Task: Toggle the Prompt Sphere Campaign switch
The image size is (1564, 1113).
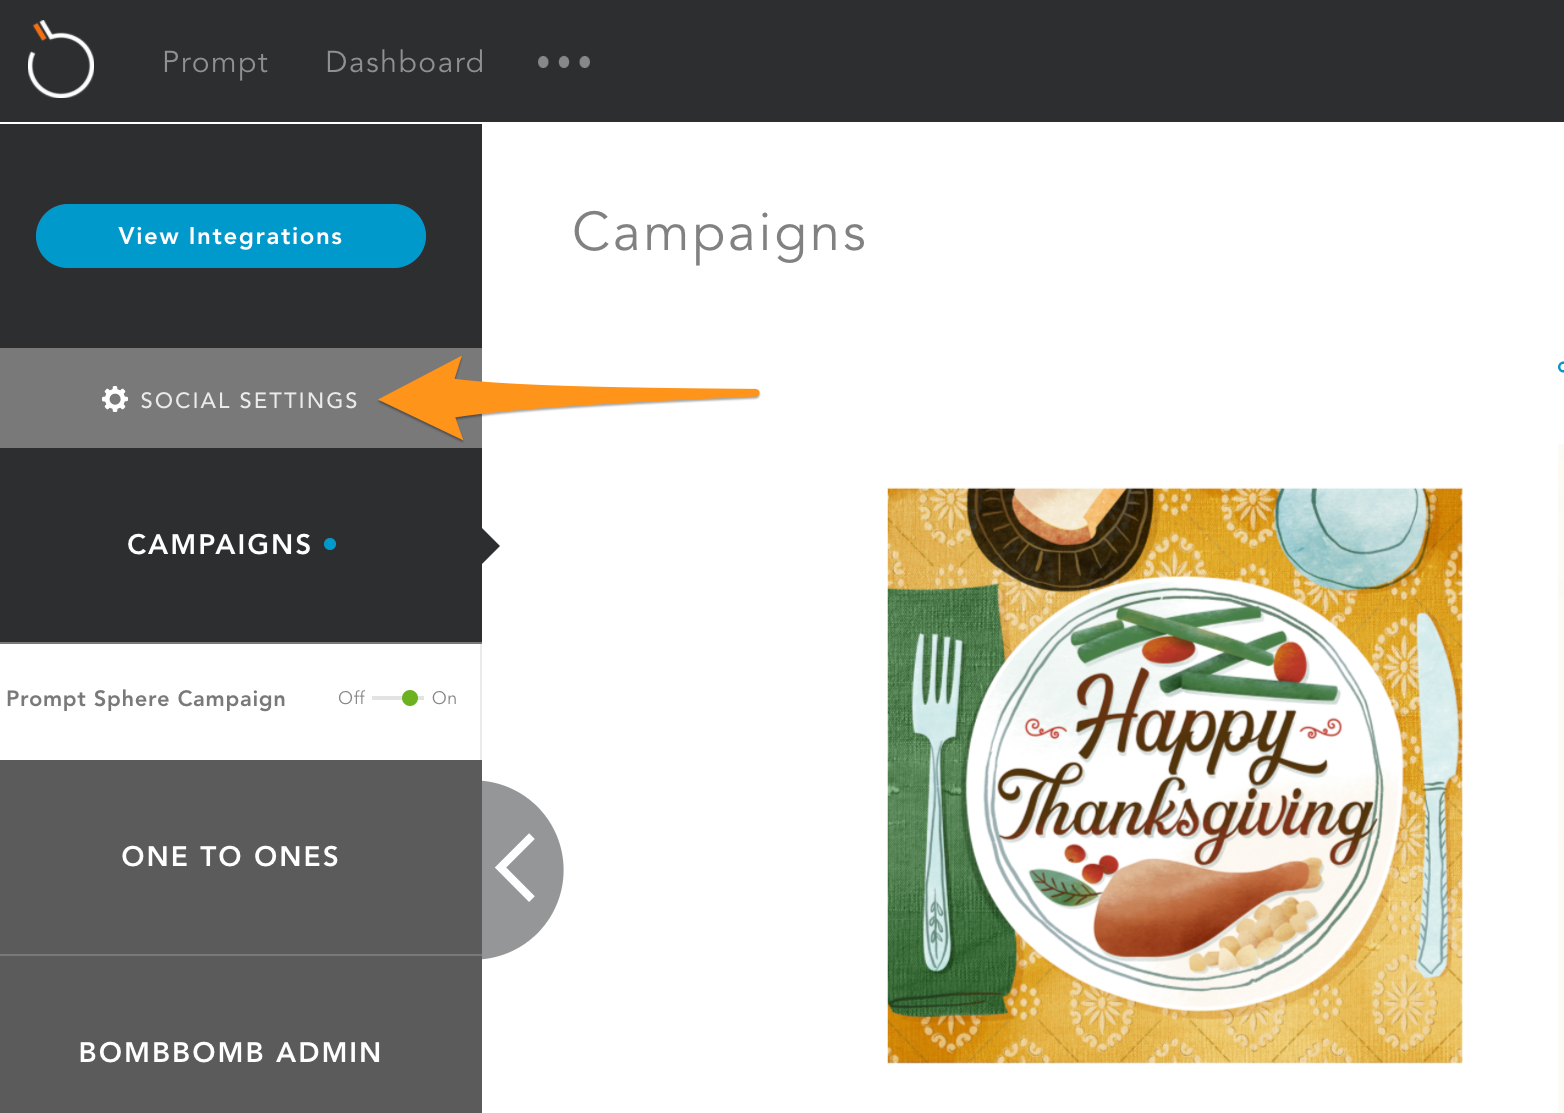Action: pos(398,698)
